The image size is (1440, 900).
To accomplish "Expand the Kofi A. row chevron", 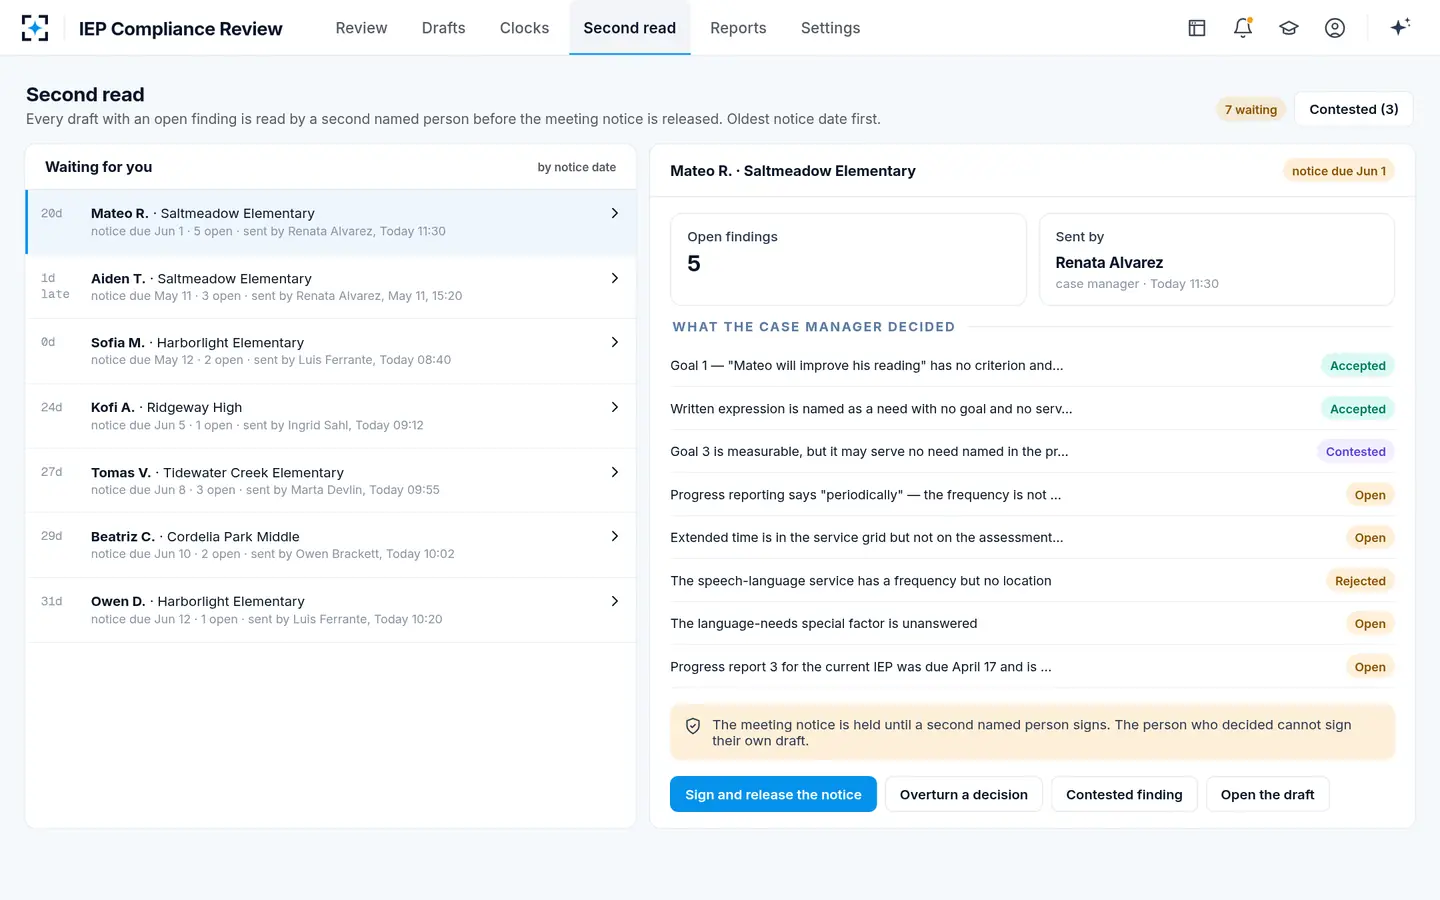I will pyautogui.click(x=615, y=407).
